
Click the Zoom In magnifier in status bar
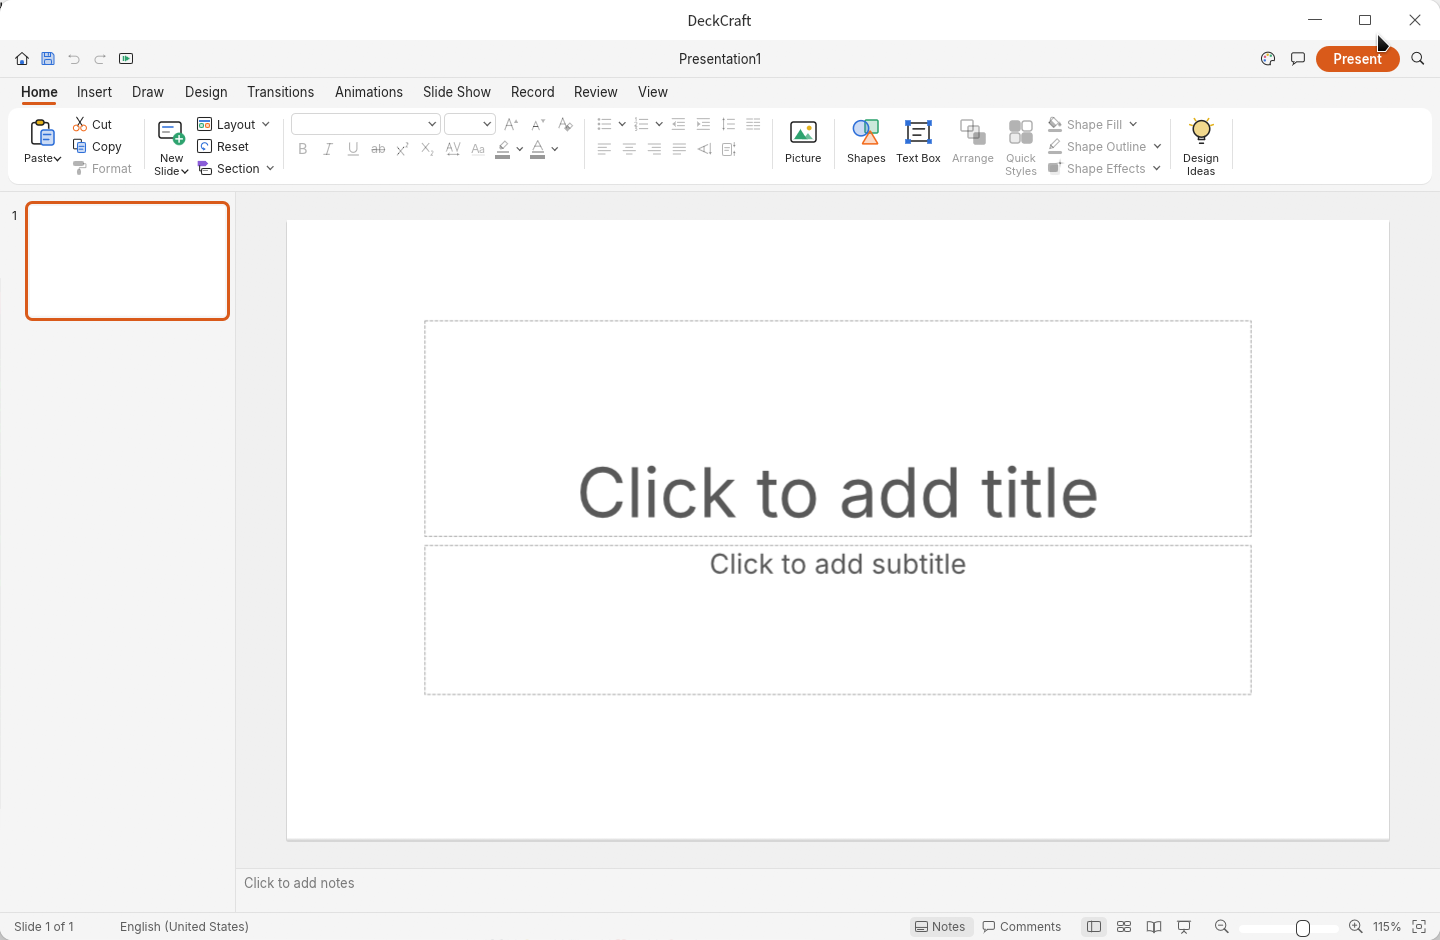tap(1356, 927)
